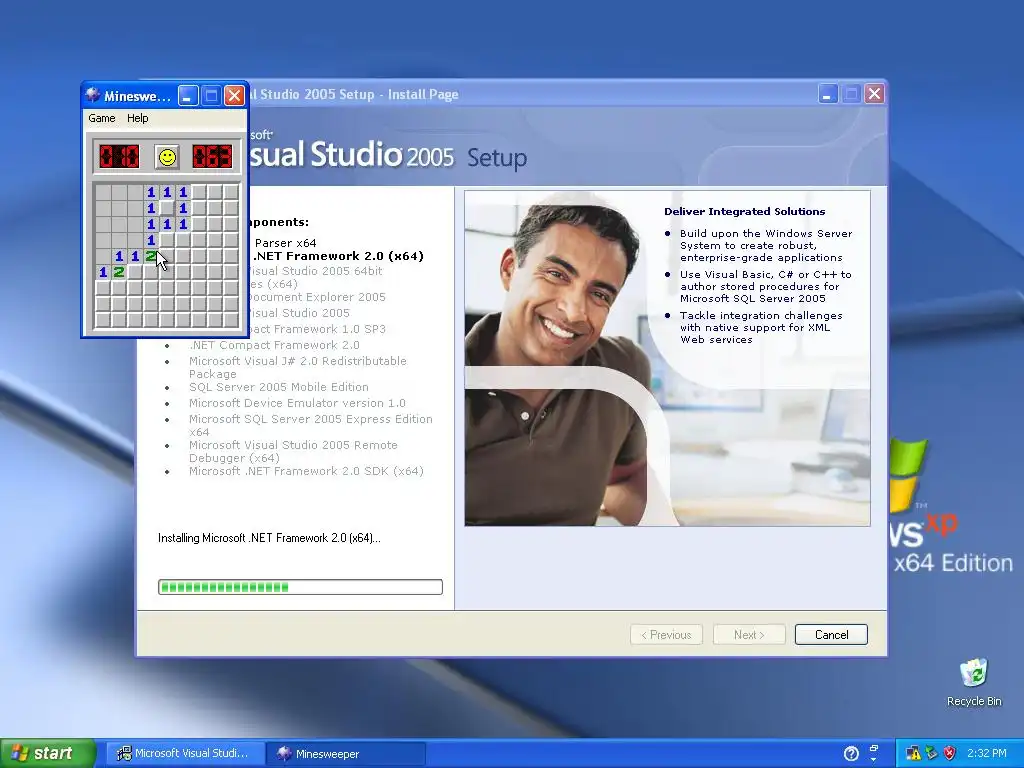Click the 'Deliver Integrated Solutions' heading
The image size is (1024, 768).
pyautogui.click(x=744, y=212)
